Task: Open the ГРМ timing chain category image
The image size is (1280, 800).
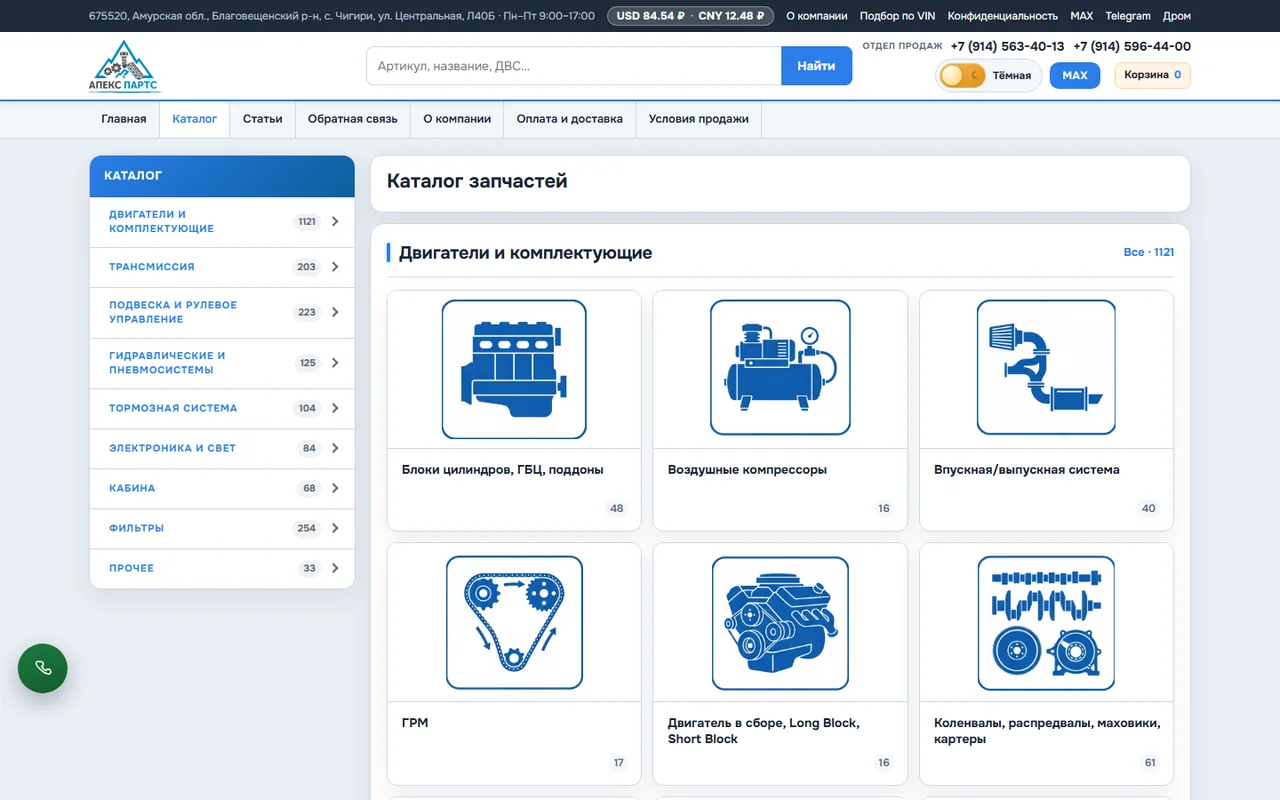Action: click(x=514, y=622)
